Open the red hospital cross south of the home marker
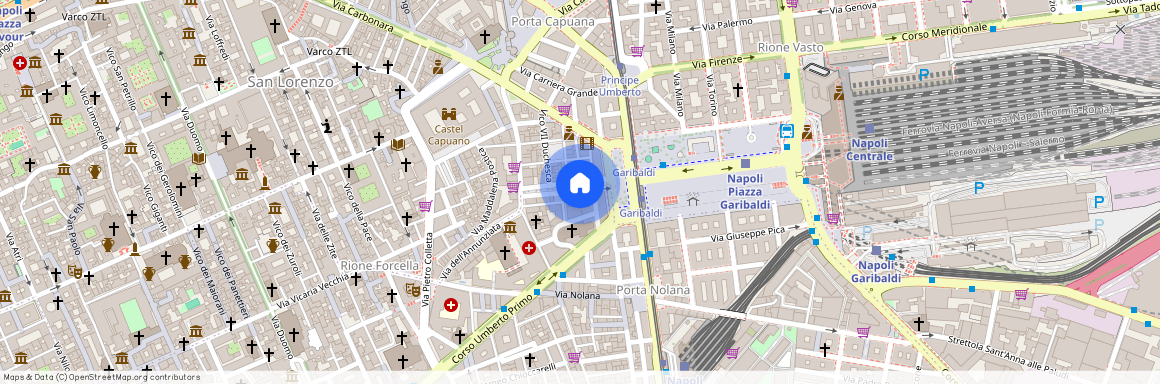The image size is (1160, 384). coord(529,247)
